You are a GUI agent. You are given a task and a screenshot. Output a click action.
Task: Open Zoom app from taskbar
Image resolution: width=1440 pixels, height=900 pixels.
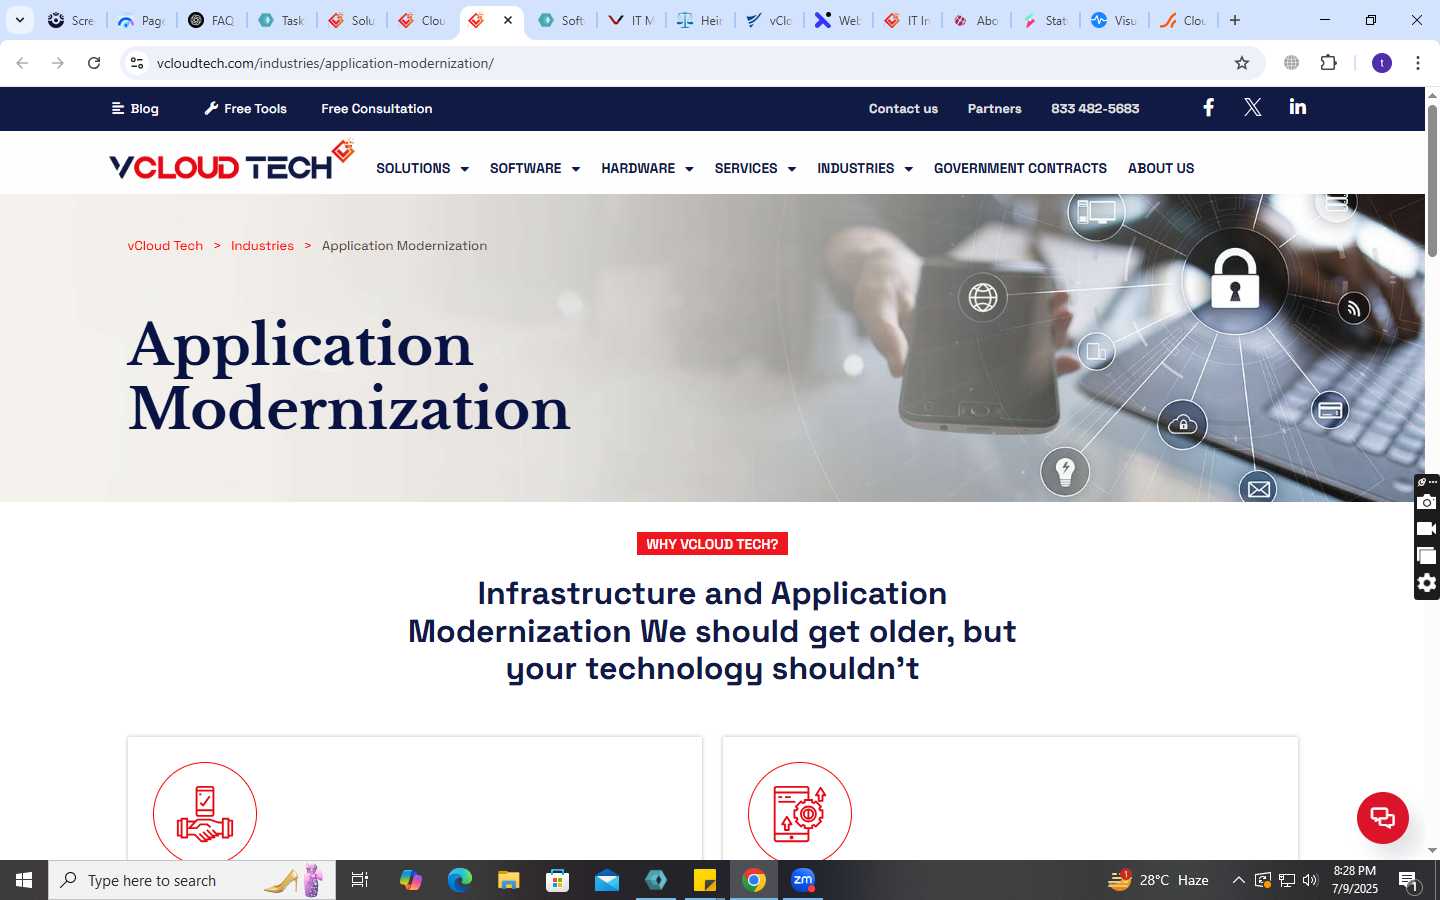(x=803, y=880)
